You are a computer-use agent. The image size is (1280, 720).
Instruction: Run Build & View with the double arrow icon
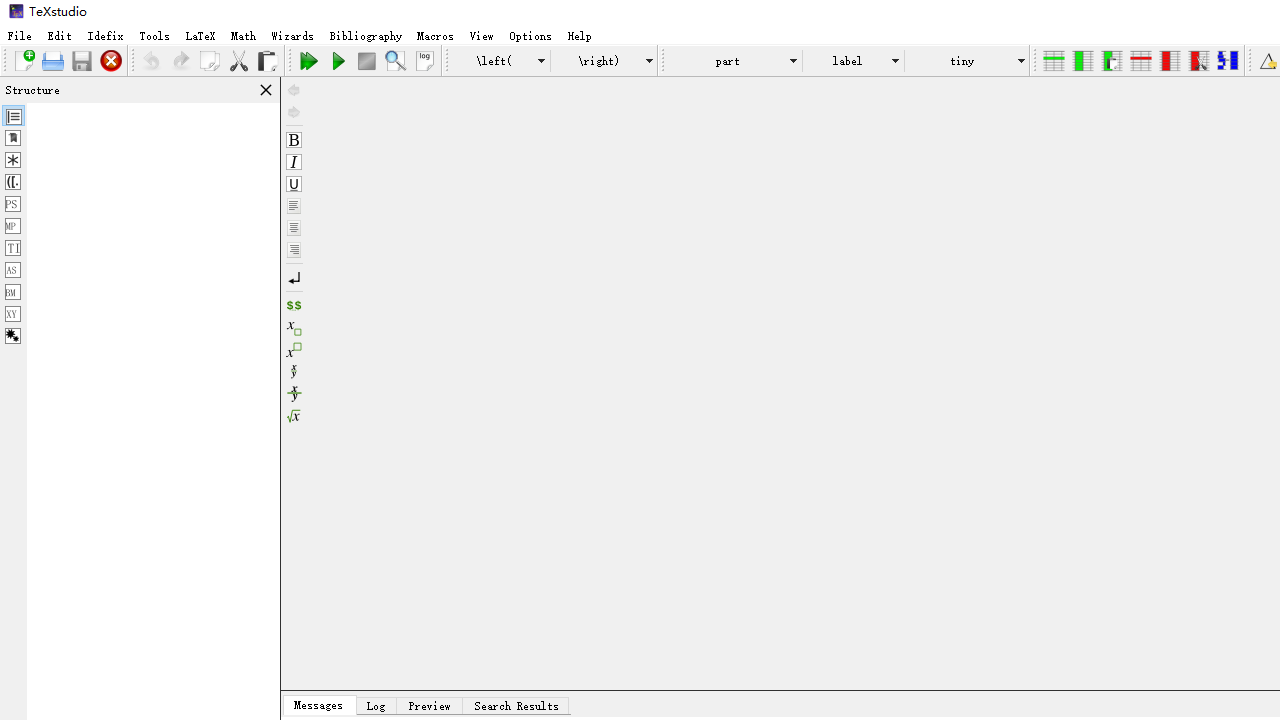point(309,61)
